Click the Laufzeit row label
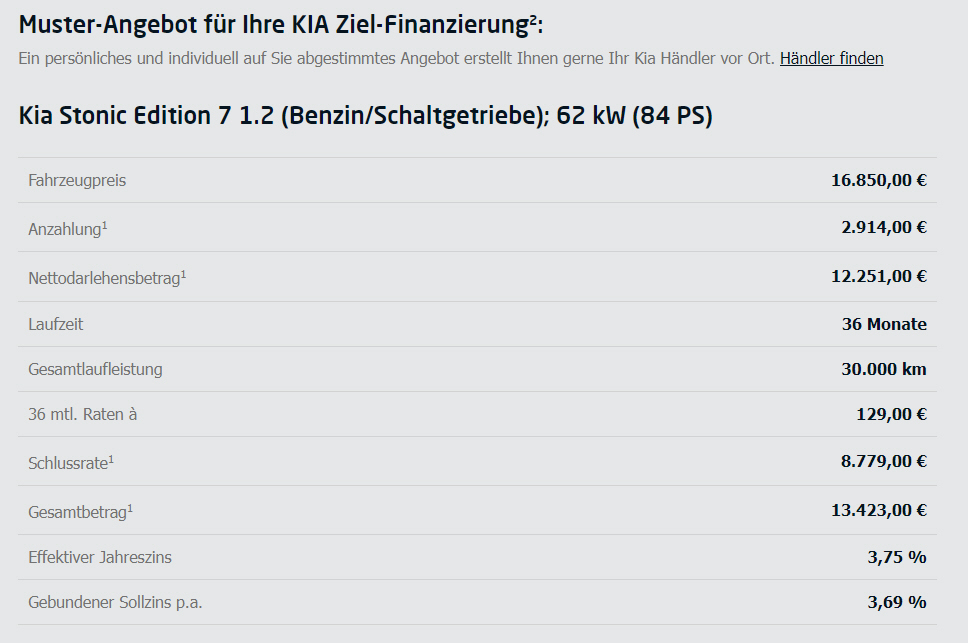Image resolution: width=968 pixels, height=643 pixels. [56, 324]
